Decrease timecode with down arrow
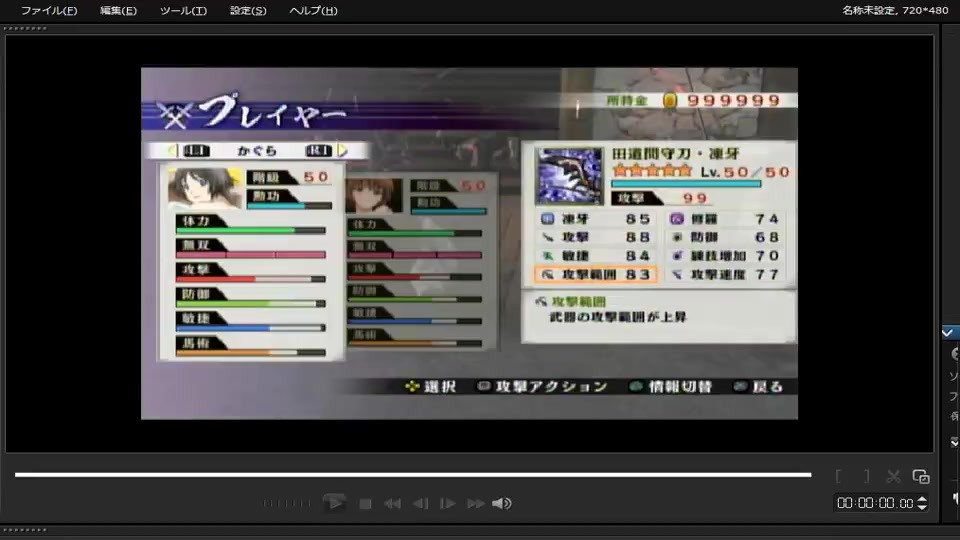This screenshot has width=960, height=540. click(x=921, y=507)
